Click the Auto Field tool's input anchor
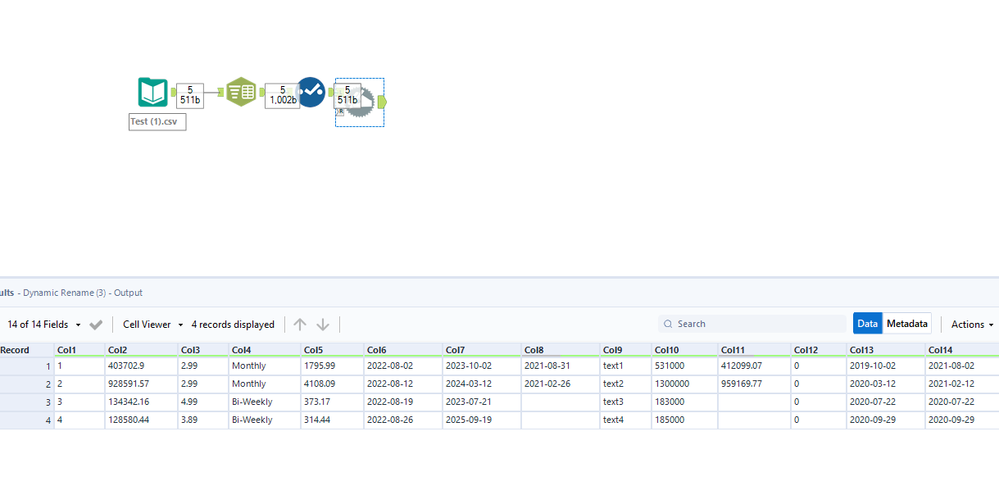Viewport: 999px width, 477px height. point(222,93)
